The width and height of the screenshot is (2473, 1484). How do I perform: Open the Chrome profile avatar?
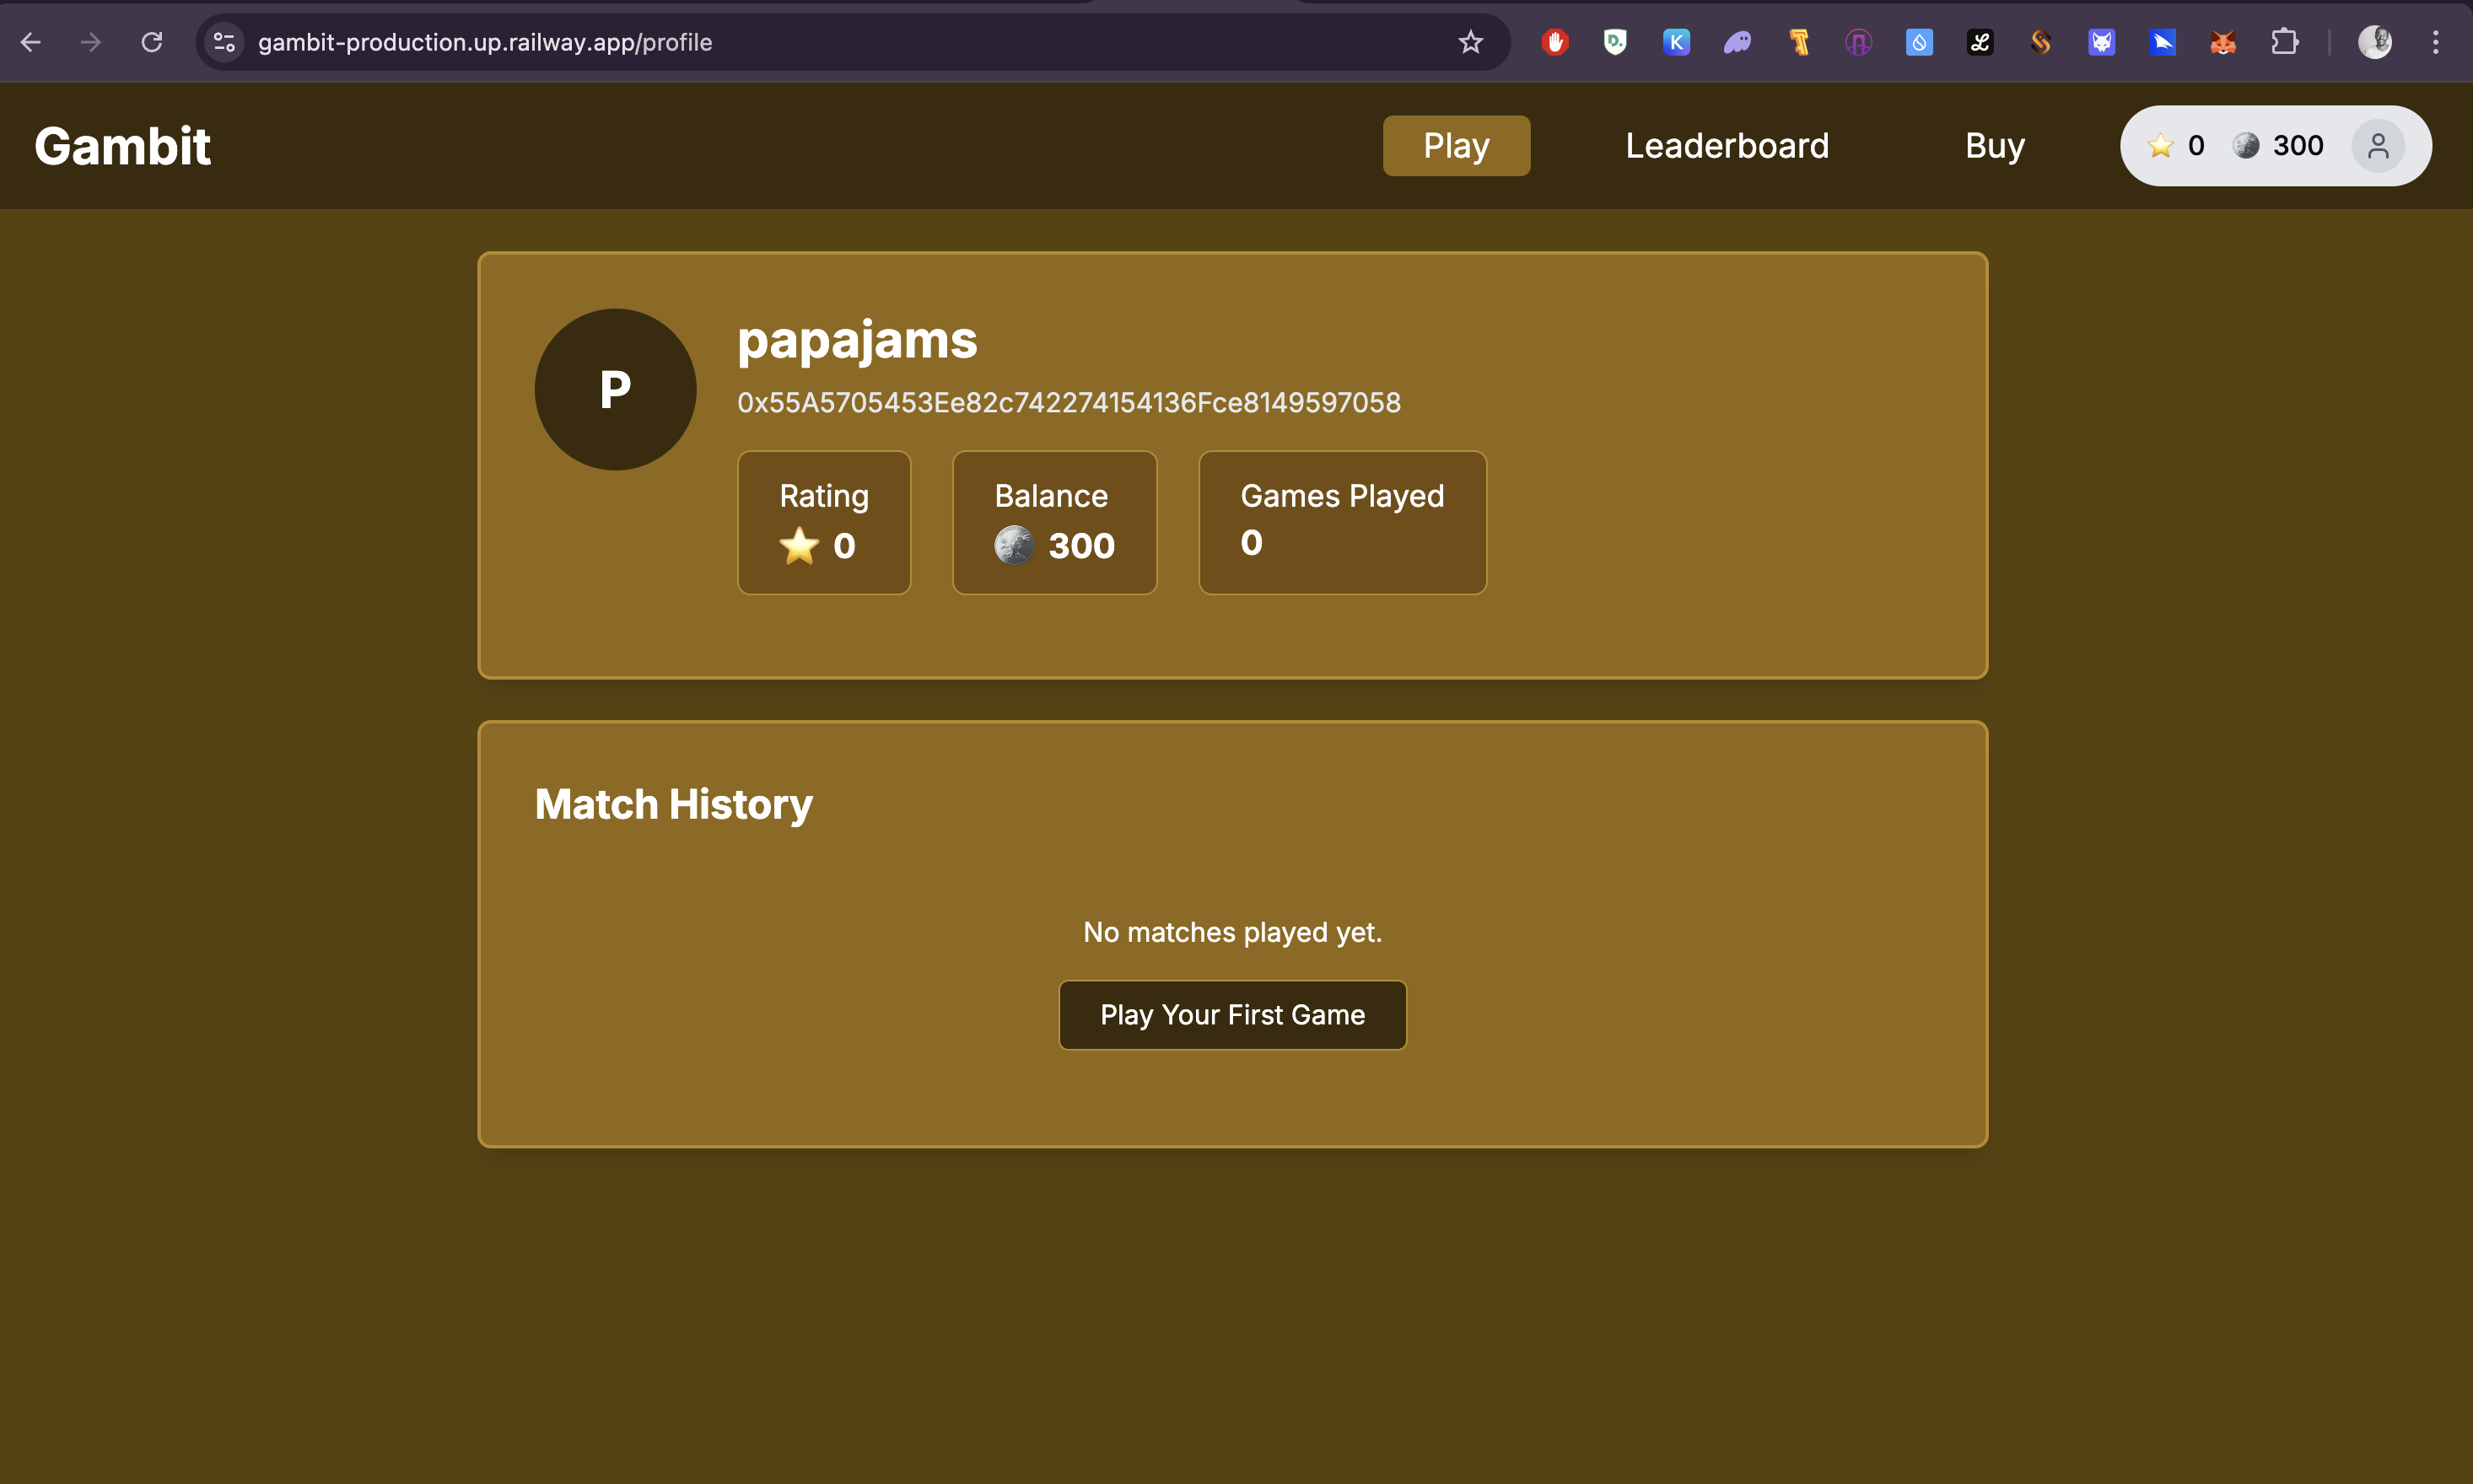pos(2375,42)
